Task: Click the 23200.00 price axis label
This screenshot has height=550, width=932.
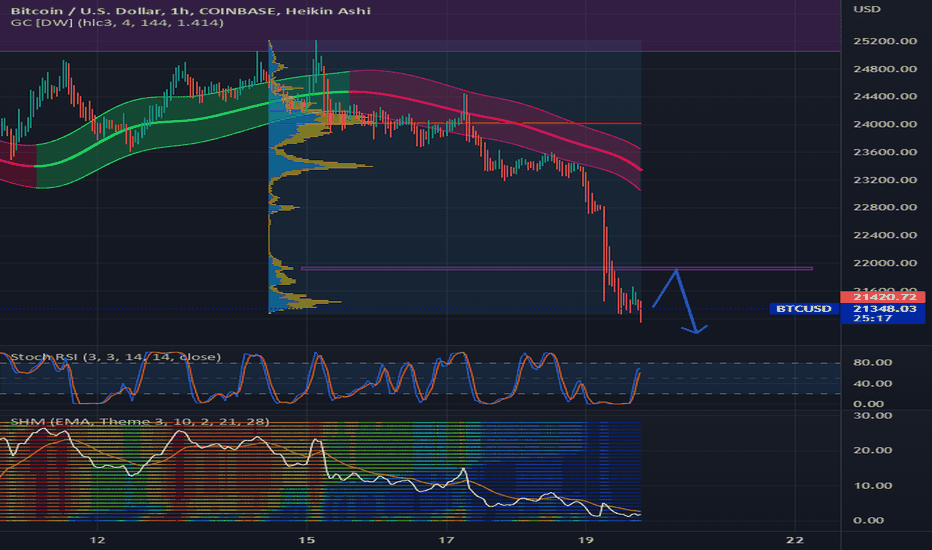Action: tap(885, 180)
